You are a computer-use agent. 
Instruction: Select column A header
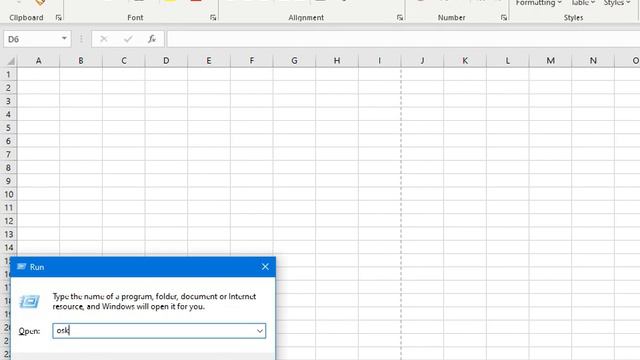(x=38, y=61)
